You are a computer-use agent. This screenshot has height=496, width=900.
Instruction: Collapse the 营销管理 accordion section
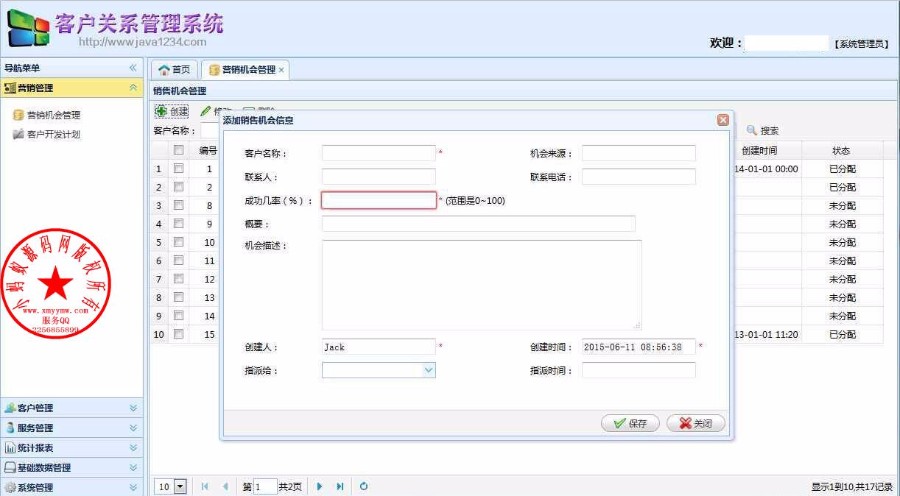[133, 87]
